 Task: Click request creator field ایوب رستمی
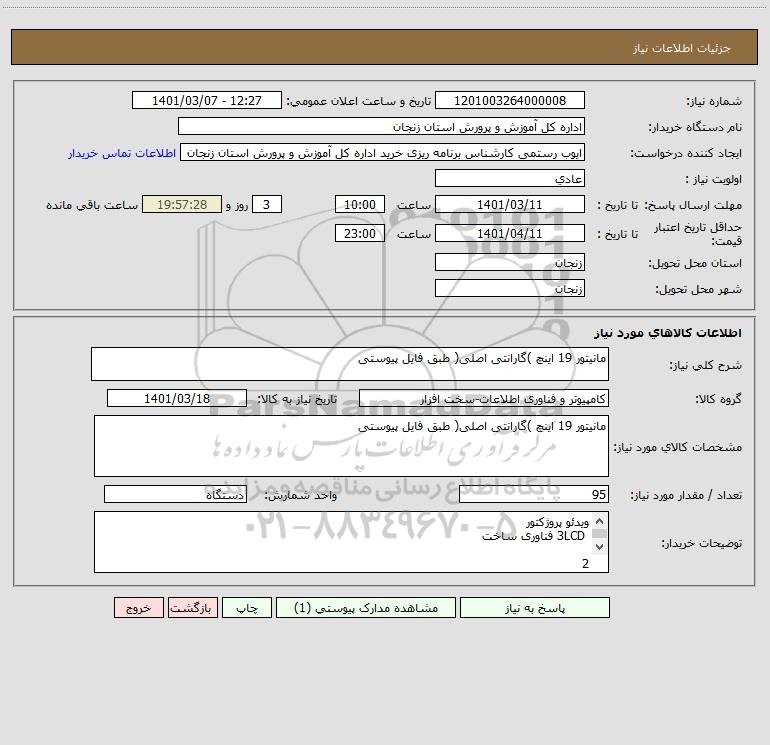383,152
